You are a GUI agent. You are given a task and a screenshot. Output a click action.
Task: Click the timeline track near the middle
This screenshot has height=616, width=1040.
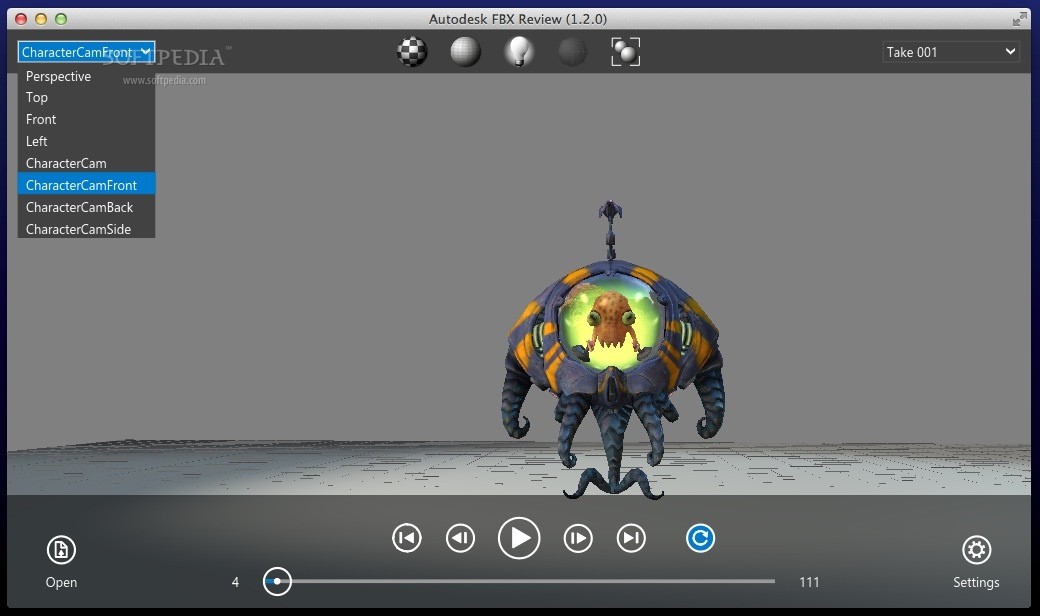click(519, 582)
